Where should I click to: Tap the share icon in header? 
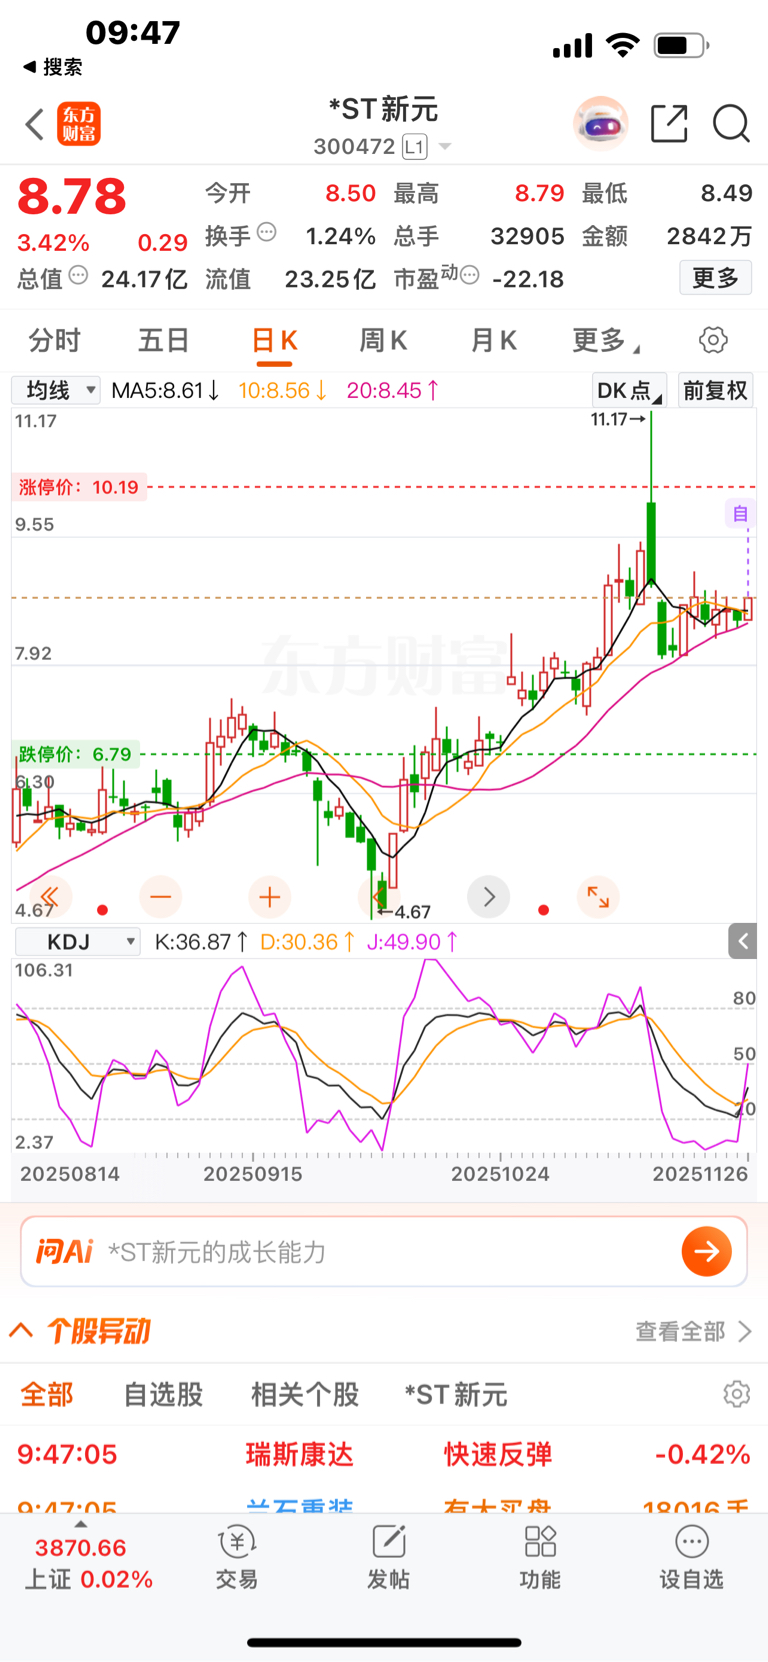pos(669,124)
